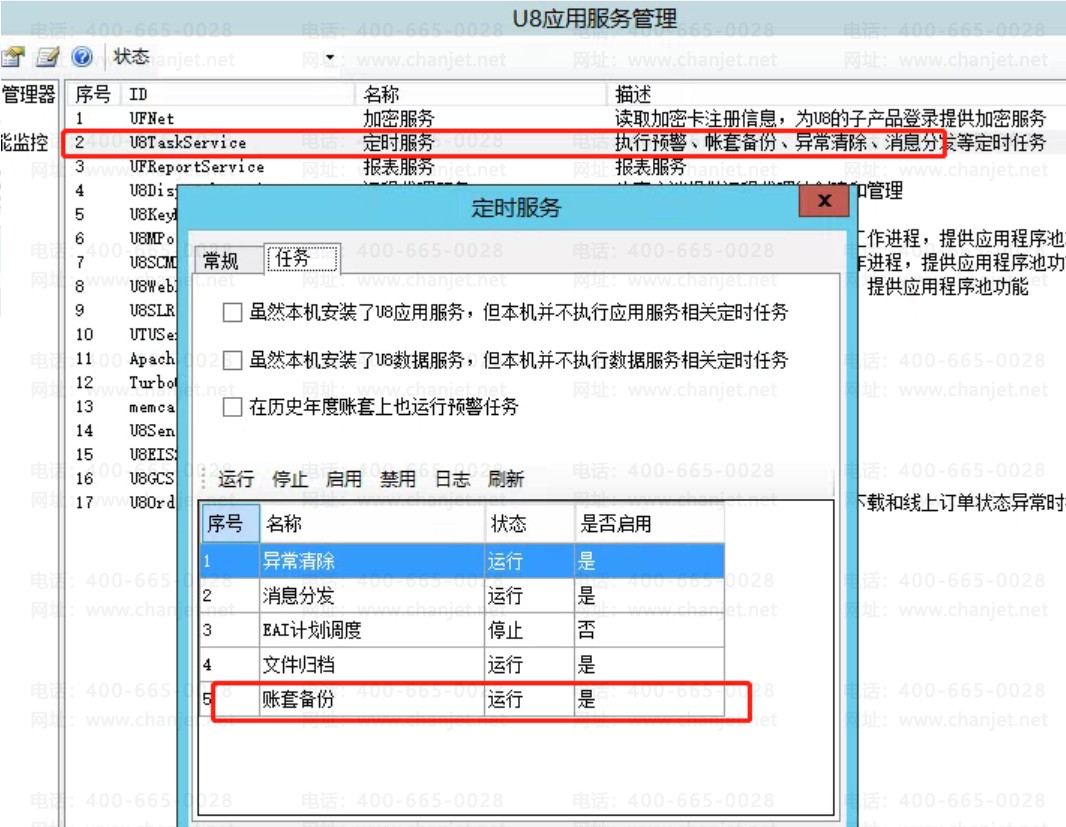Click the 名称 column header in the task table
The image size is (1066, 827).
click(373, 523)
